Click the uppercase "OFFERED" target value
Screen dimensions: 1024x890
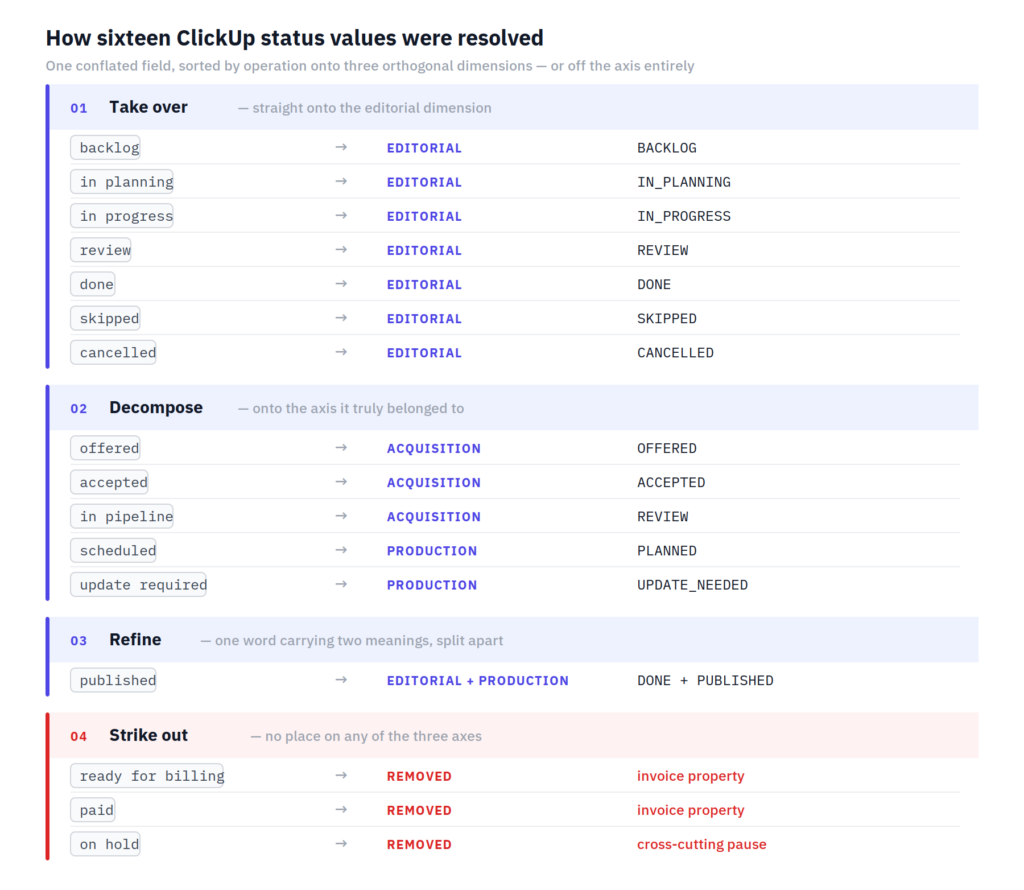point(667,449)
